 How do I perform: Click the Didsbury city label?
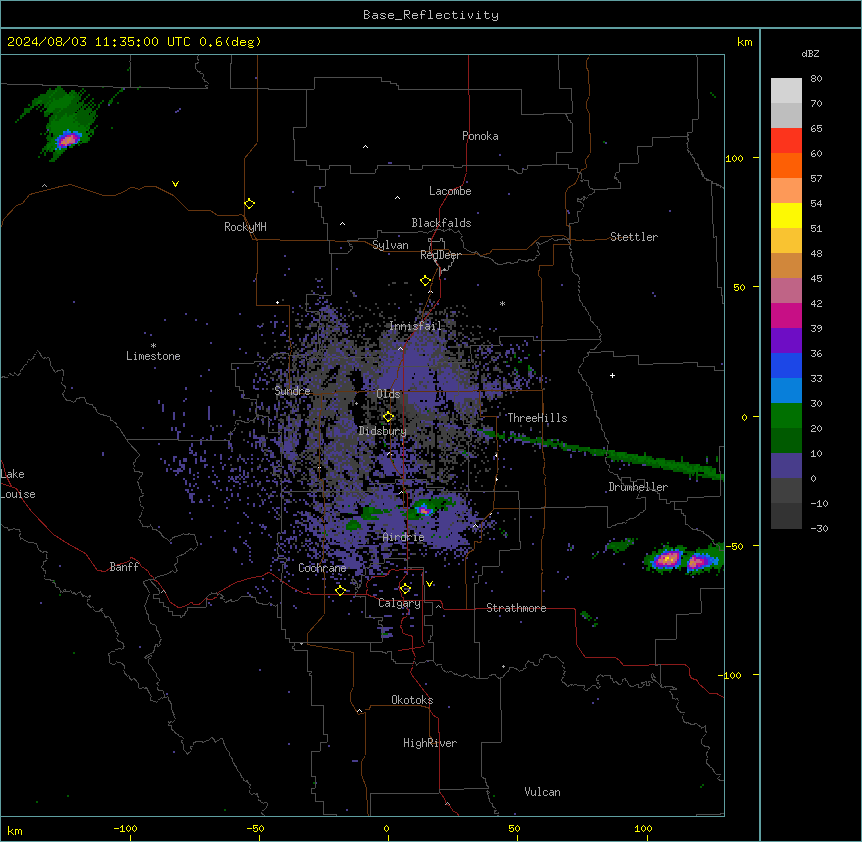tap(383, 431)
